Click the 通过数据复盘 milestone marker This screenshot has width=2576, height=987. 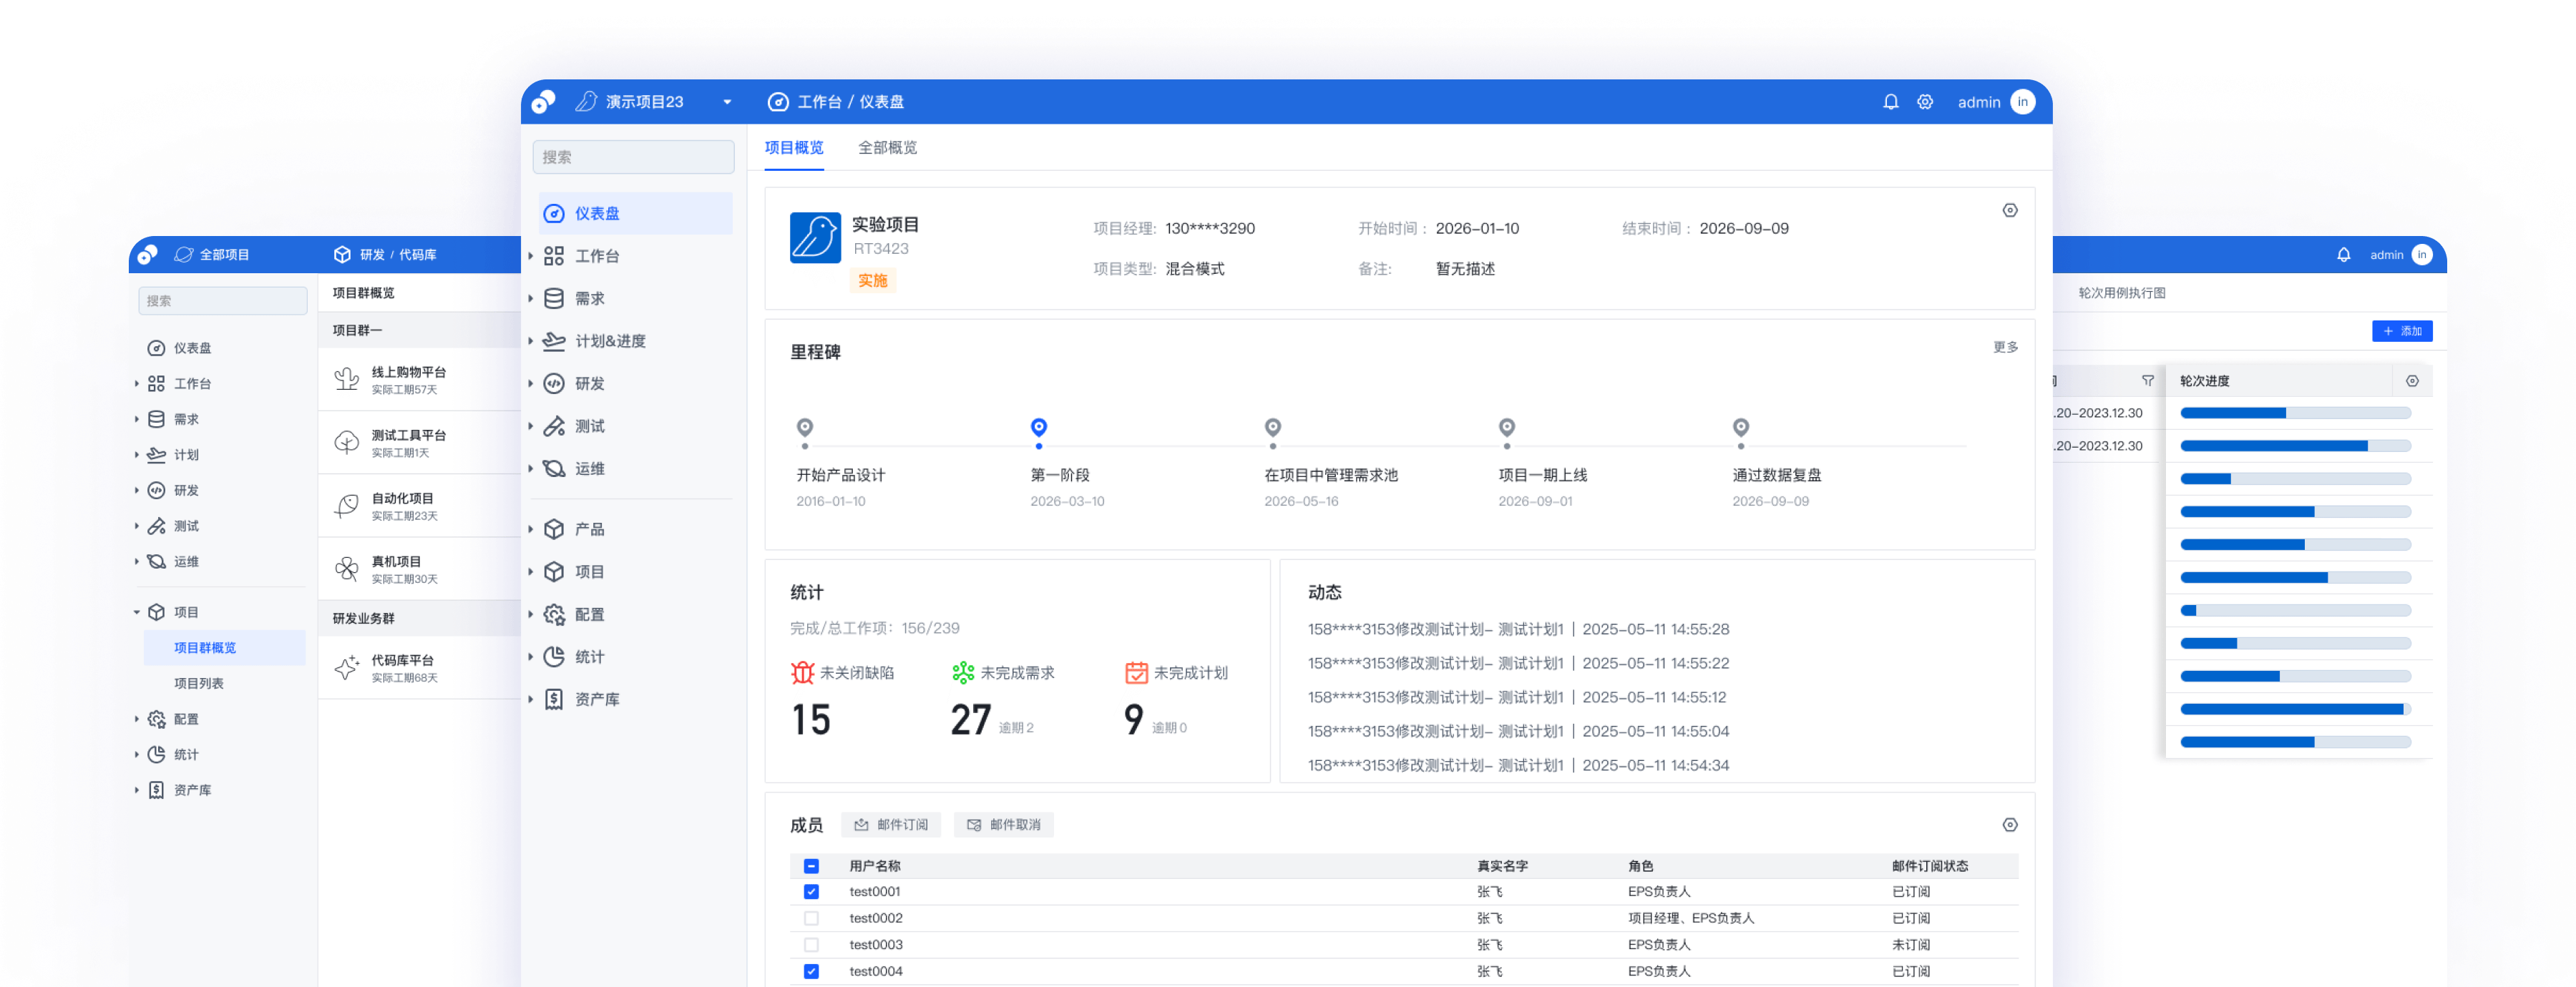tap(1741, 429)
